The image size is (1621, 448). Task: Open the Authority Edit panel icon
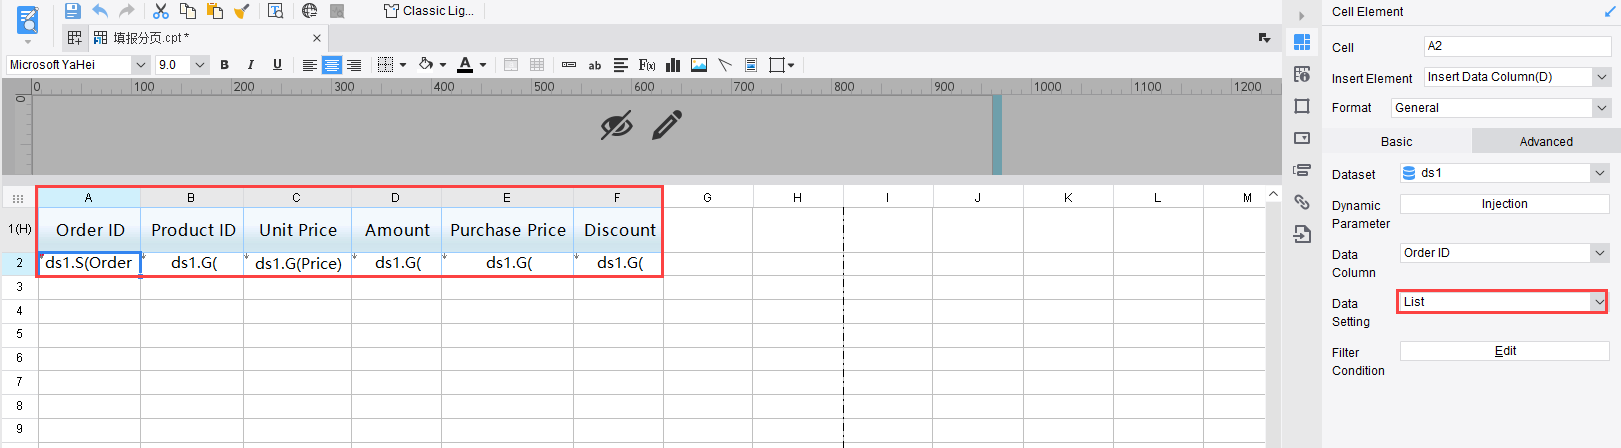coord(1302,234)
